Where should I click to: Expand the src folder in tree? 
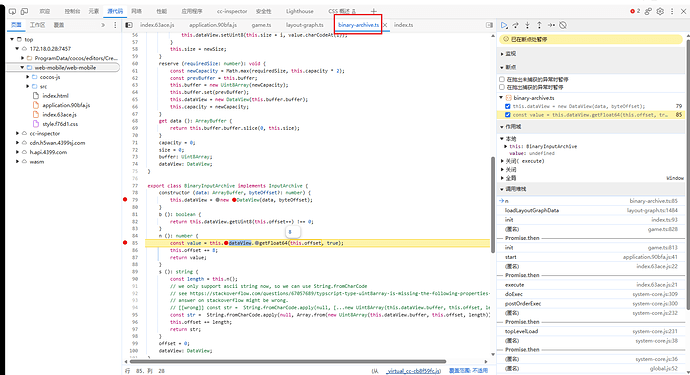click(28, 86)
